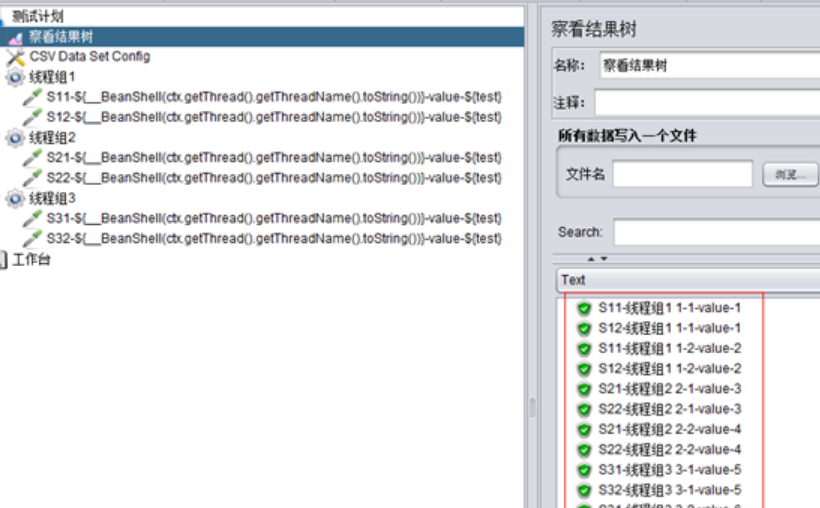Click green shield icon of S11 1-1-value-1
820x508 pixels.
tap(584, 309)
